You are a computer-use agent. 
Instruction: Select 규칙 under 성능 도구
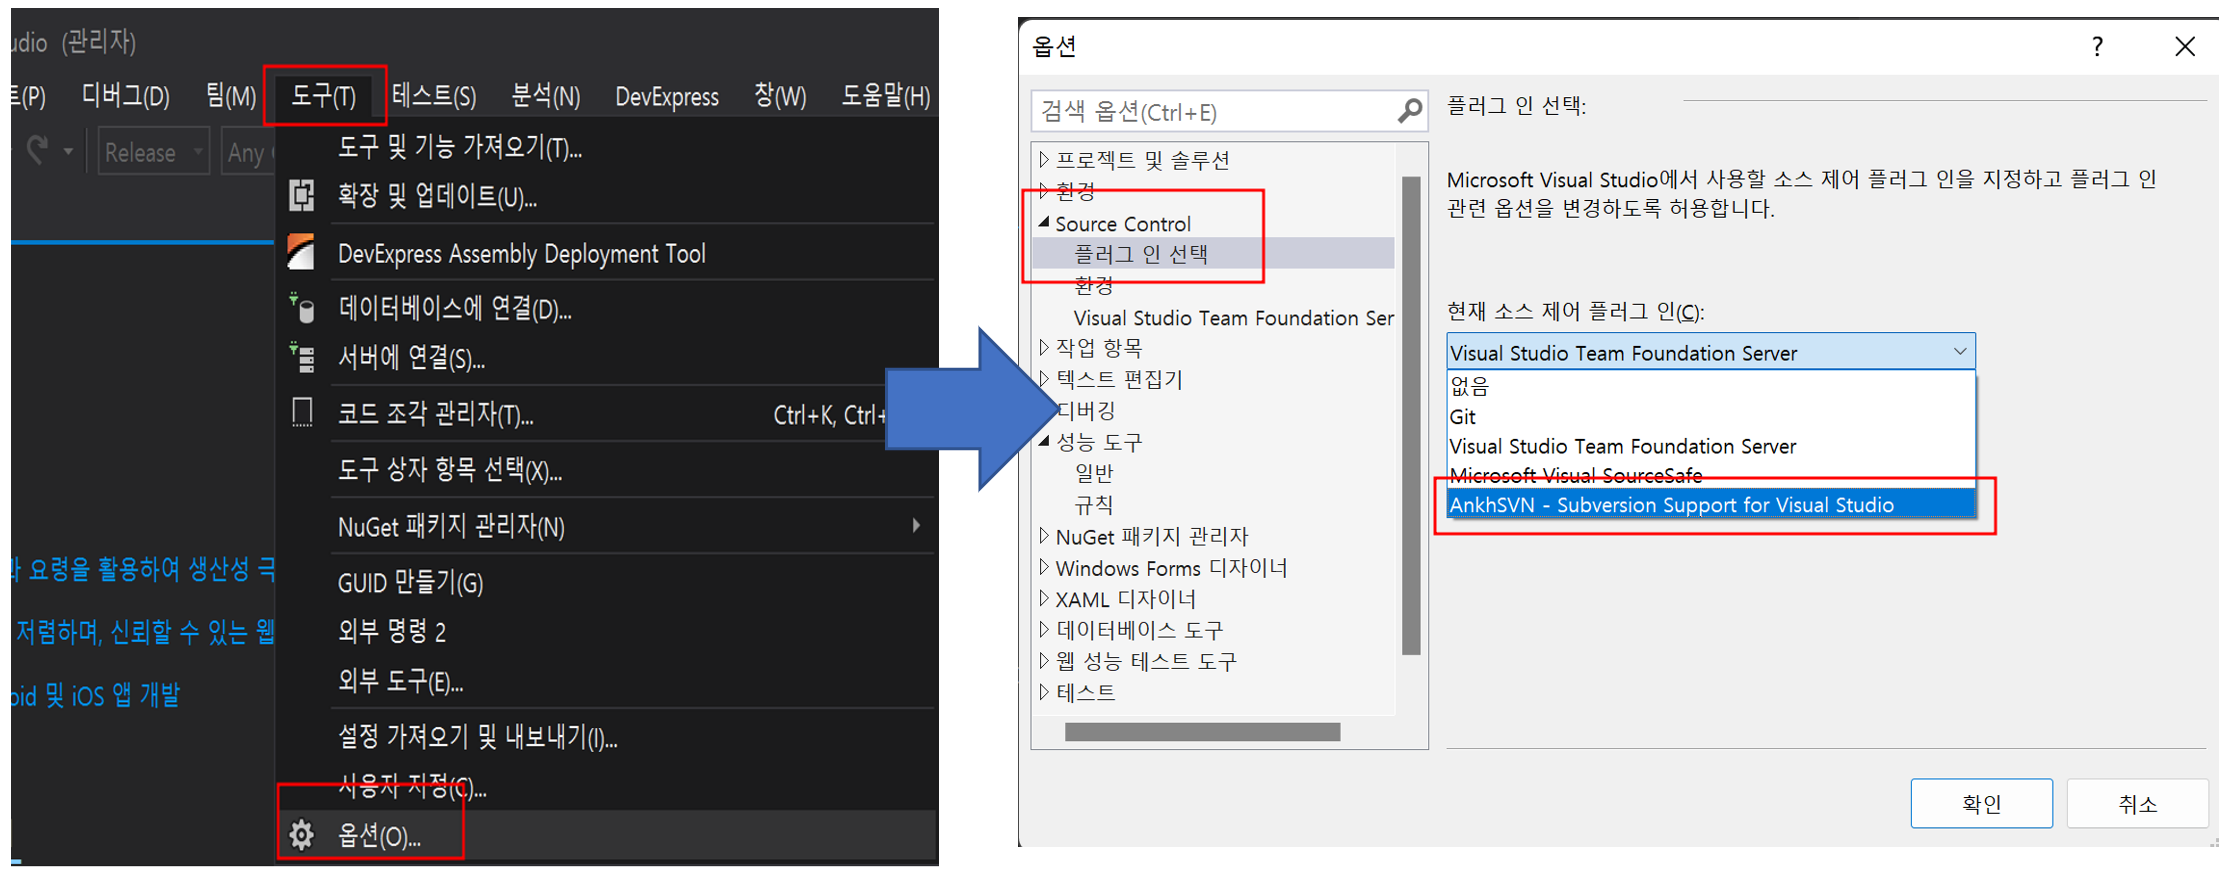click(1094, 504)
